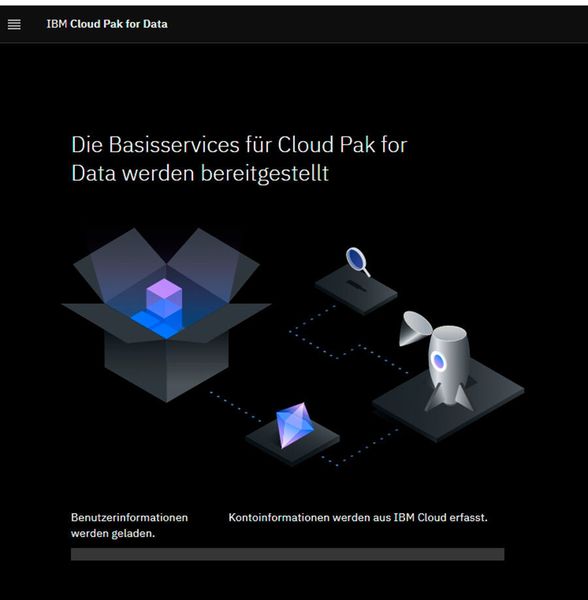Viewport: 588px width, 600px height.
Task: Click the blue crystal gem illustration
Action: 295,425
